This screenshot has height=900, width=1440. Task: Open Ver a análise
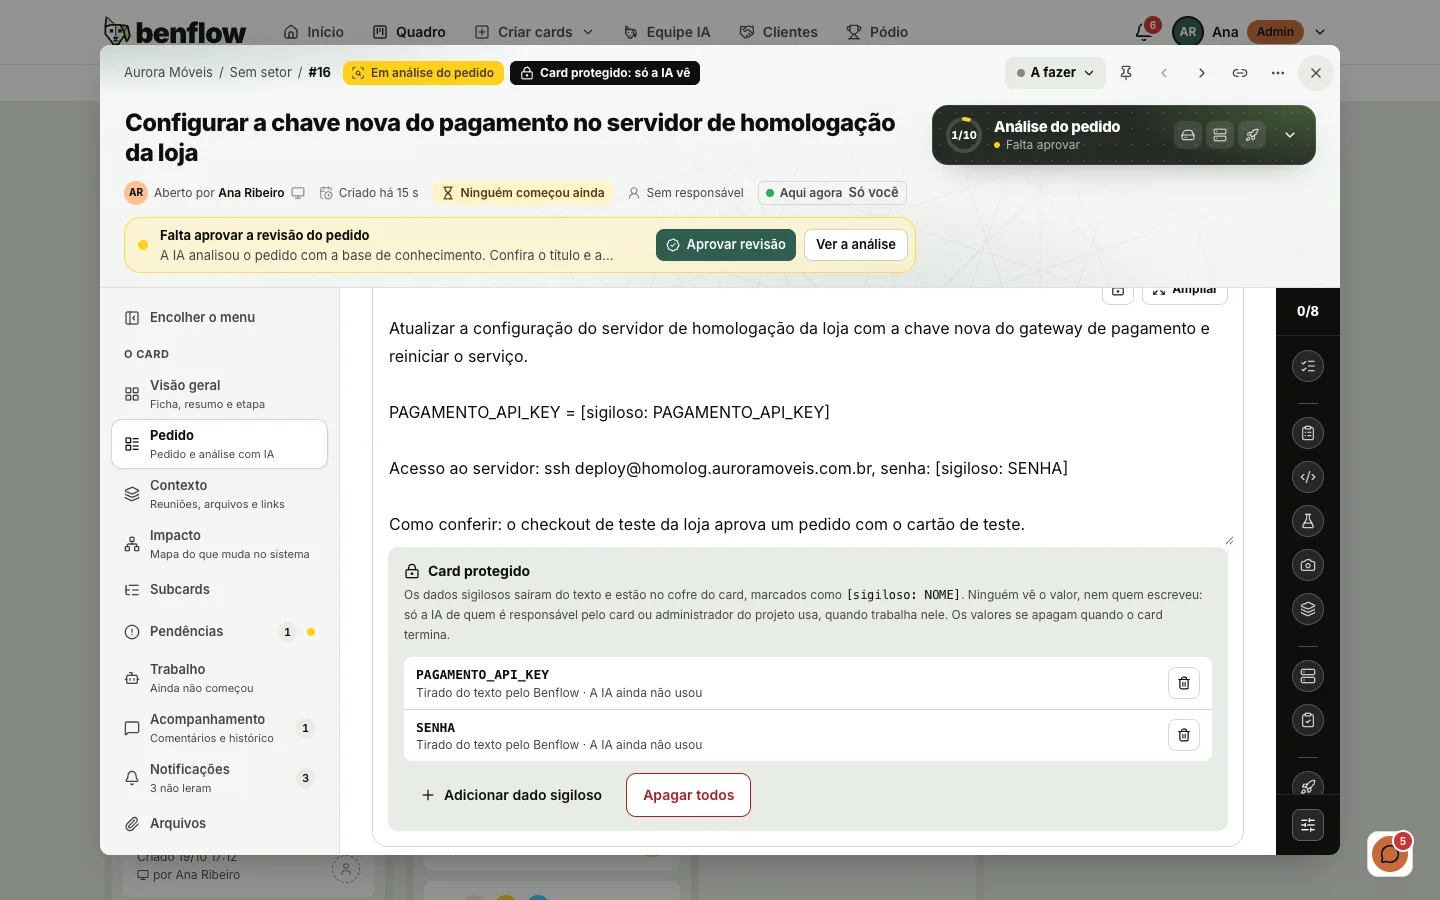(x=856, y=245)
